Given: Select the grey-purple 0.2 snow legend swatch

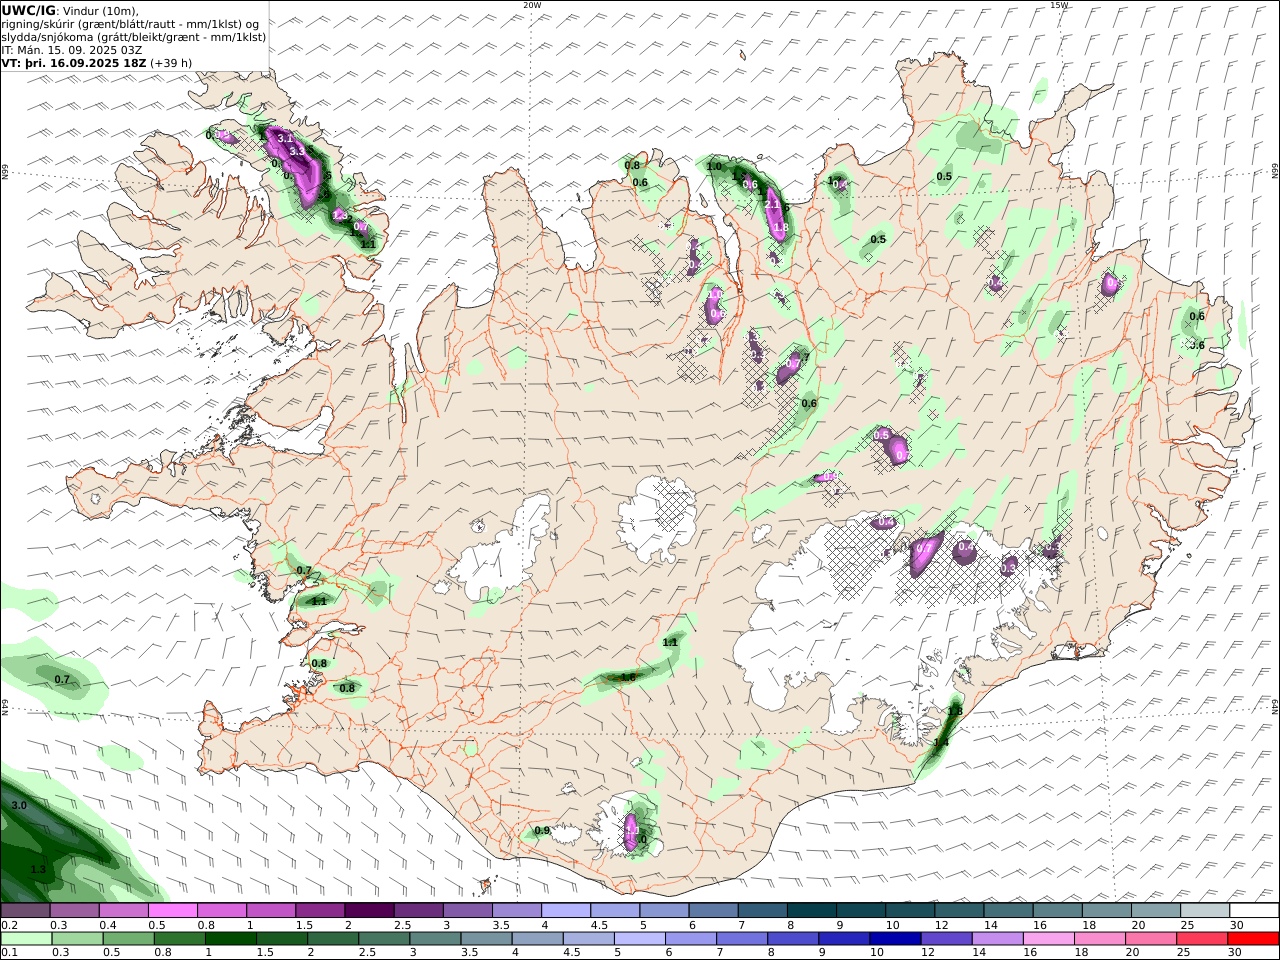Looking at the screenshot, I should 26,911.
